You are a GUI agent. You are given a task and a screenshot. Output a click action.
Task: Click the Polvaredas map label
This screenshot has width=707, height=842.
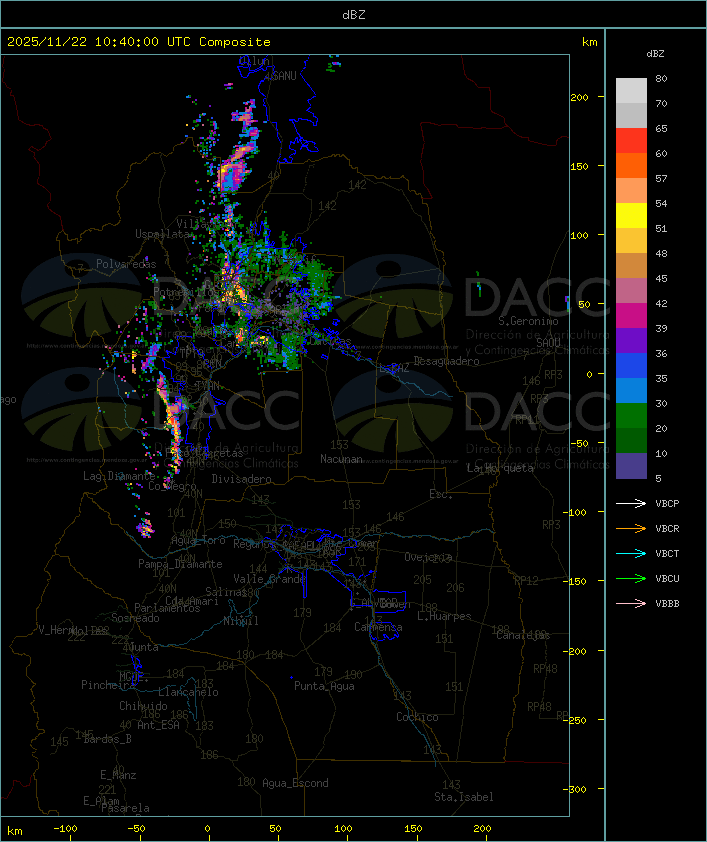point(126,264)
